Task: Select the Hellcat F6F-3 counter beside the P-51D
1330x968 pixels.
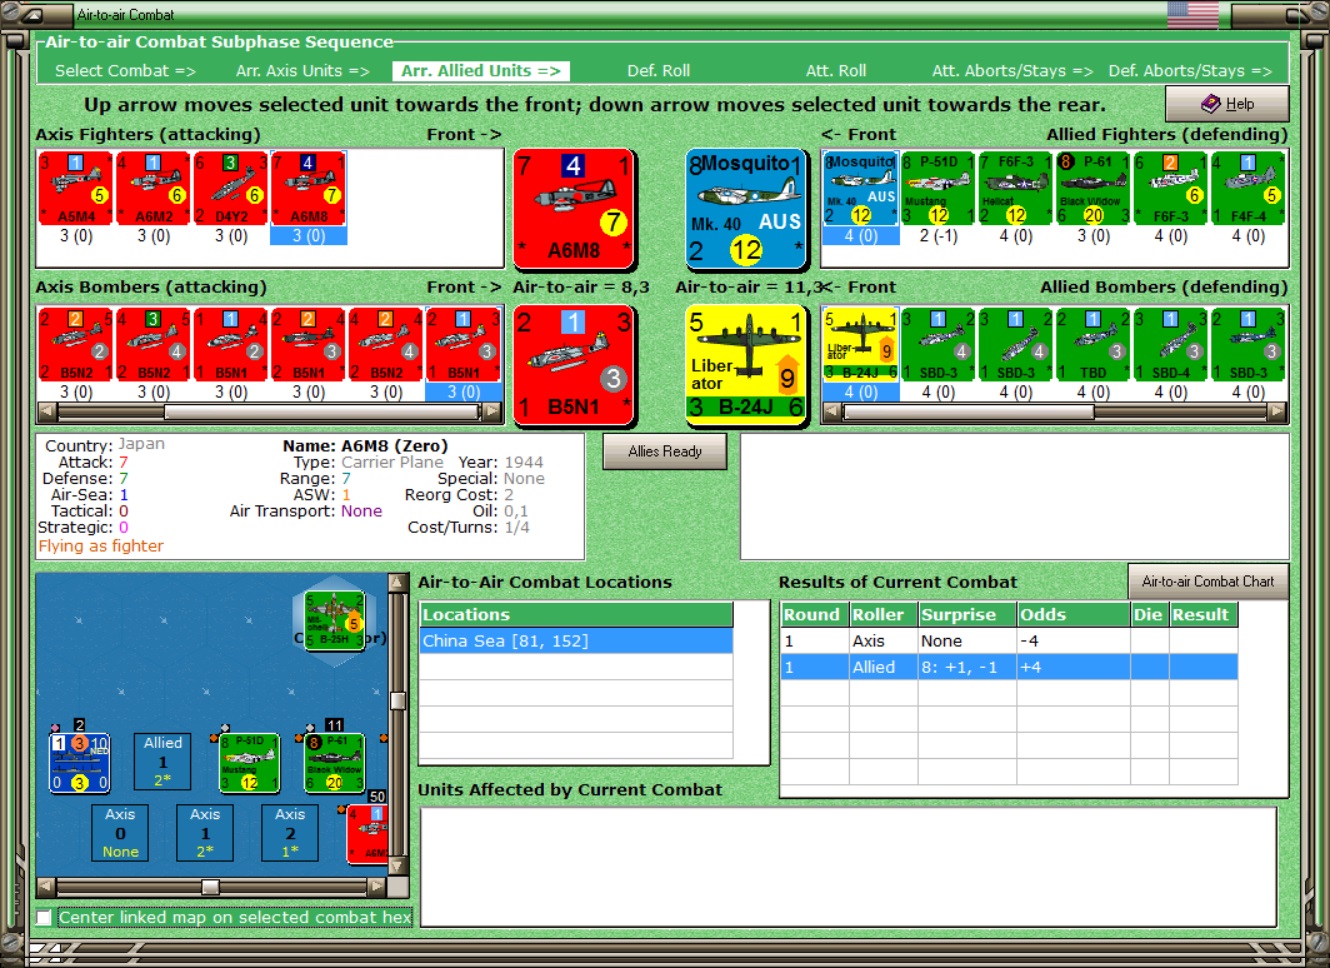Action: coord(1016,188)
